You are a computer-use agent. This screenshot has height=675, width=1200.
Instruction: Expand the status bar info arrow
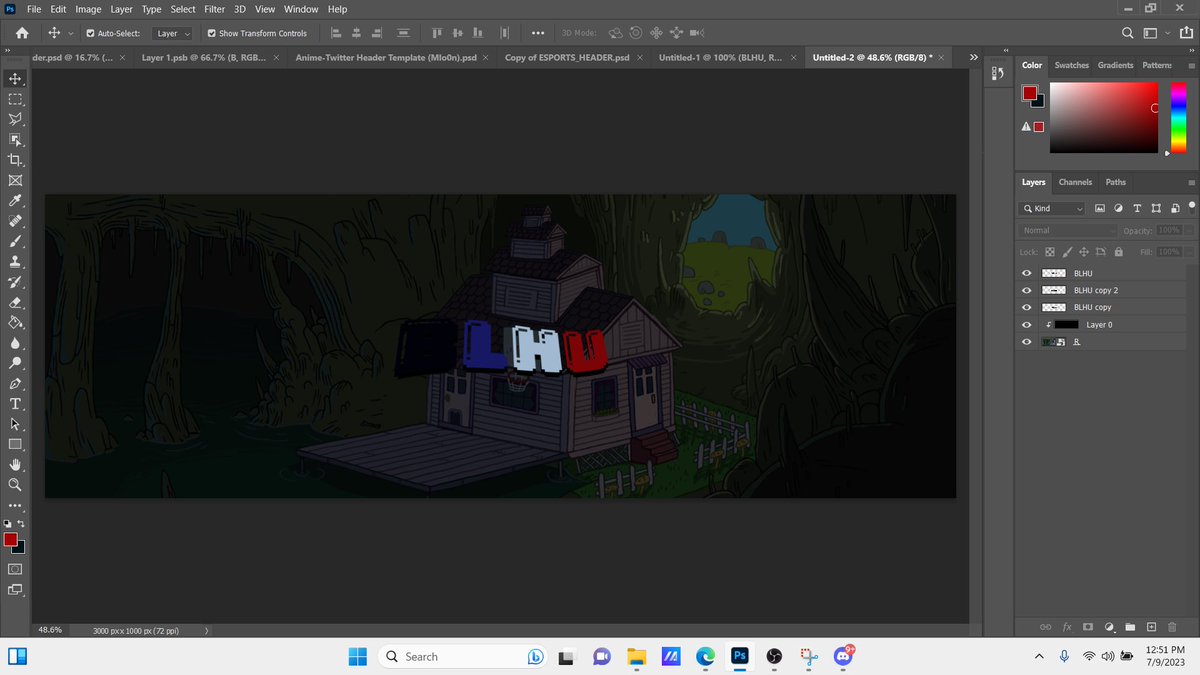click(x=206, y=631)
